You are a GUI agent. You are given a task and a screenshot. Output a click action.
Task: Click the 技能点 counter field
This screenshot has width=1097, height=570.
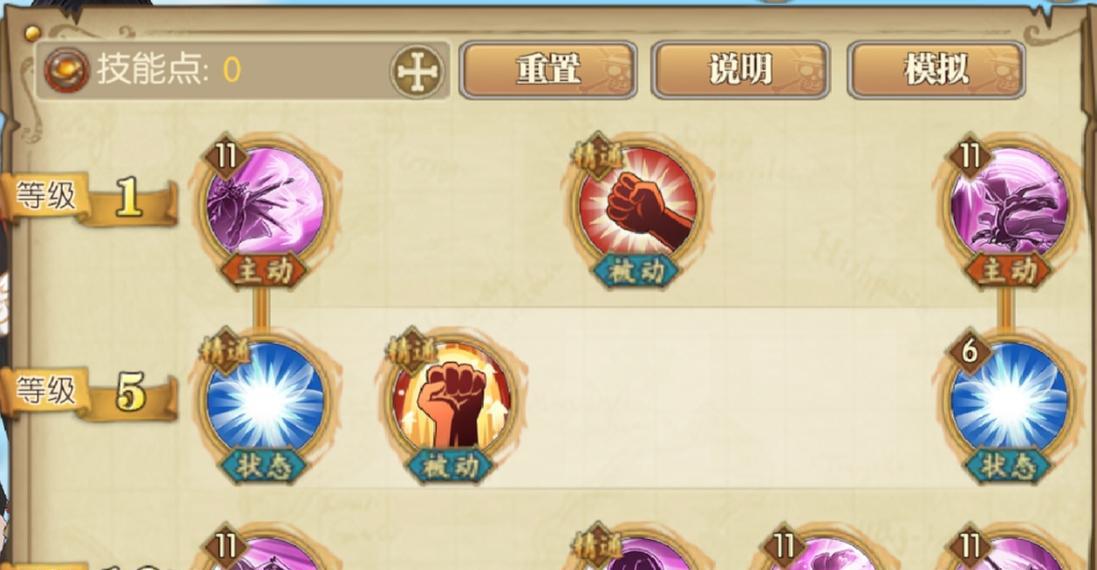[242, 71]
